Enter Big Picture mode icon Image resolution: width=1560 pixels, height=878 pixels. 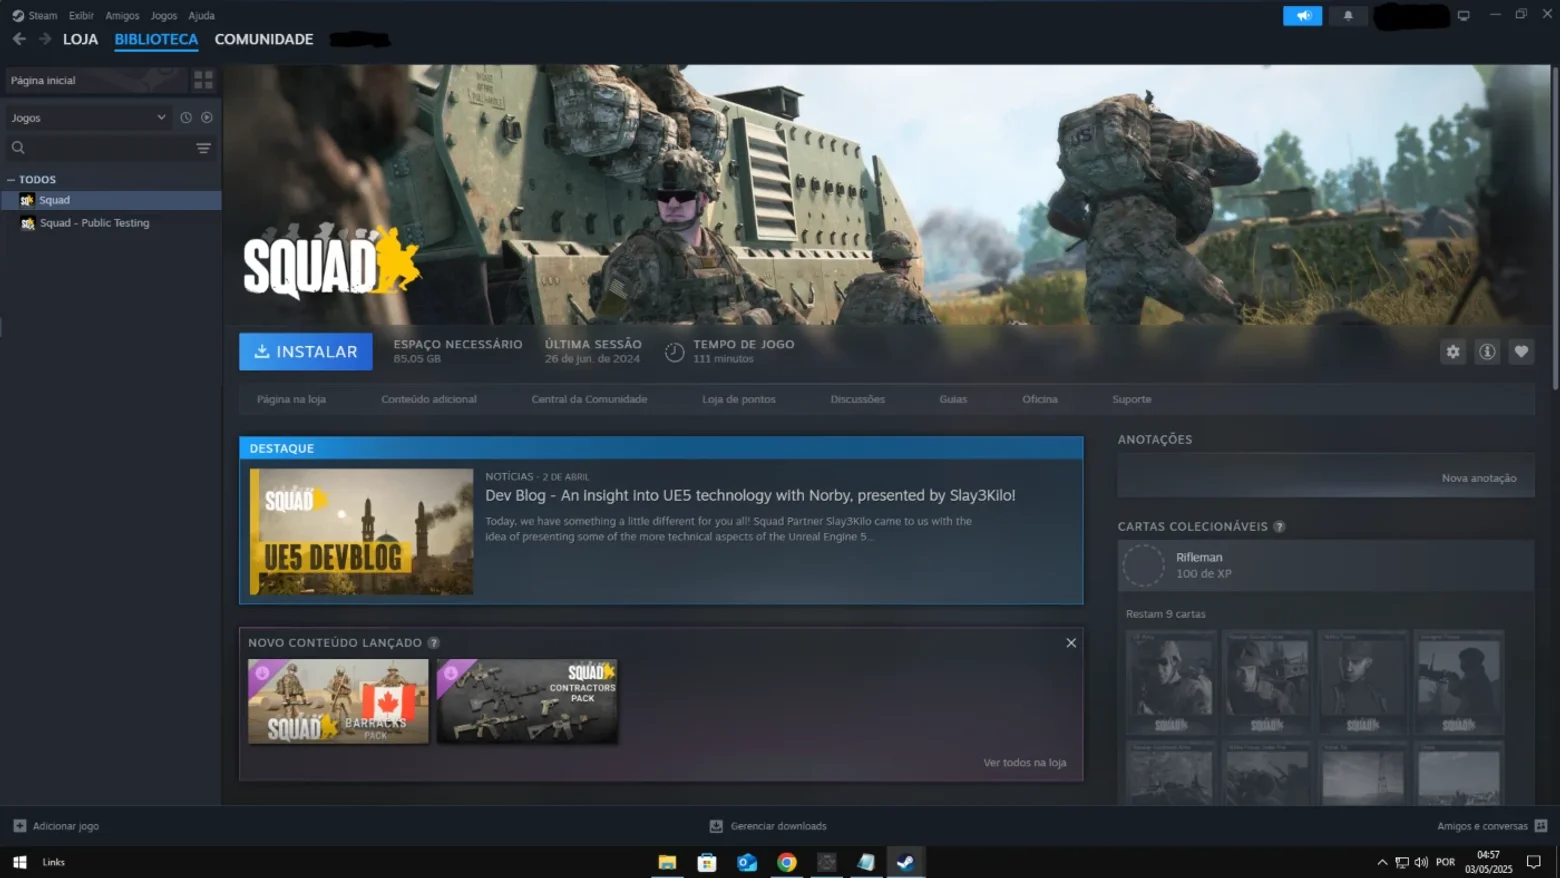click(1463, 16)
